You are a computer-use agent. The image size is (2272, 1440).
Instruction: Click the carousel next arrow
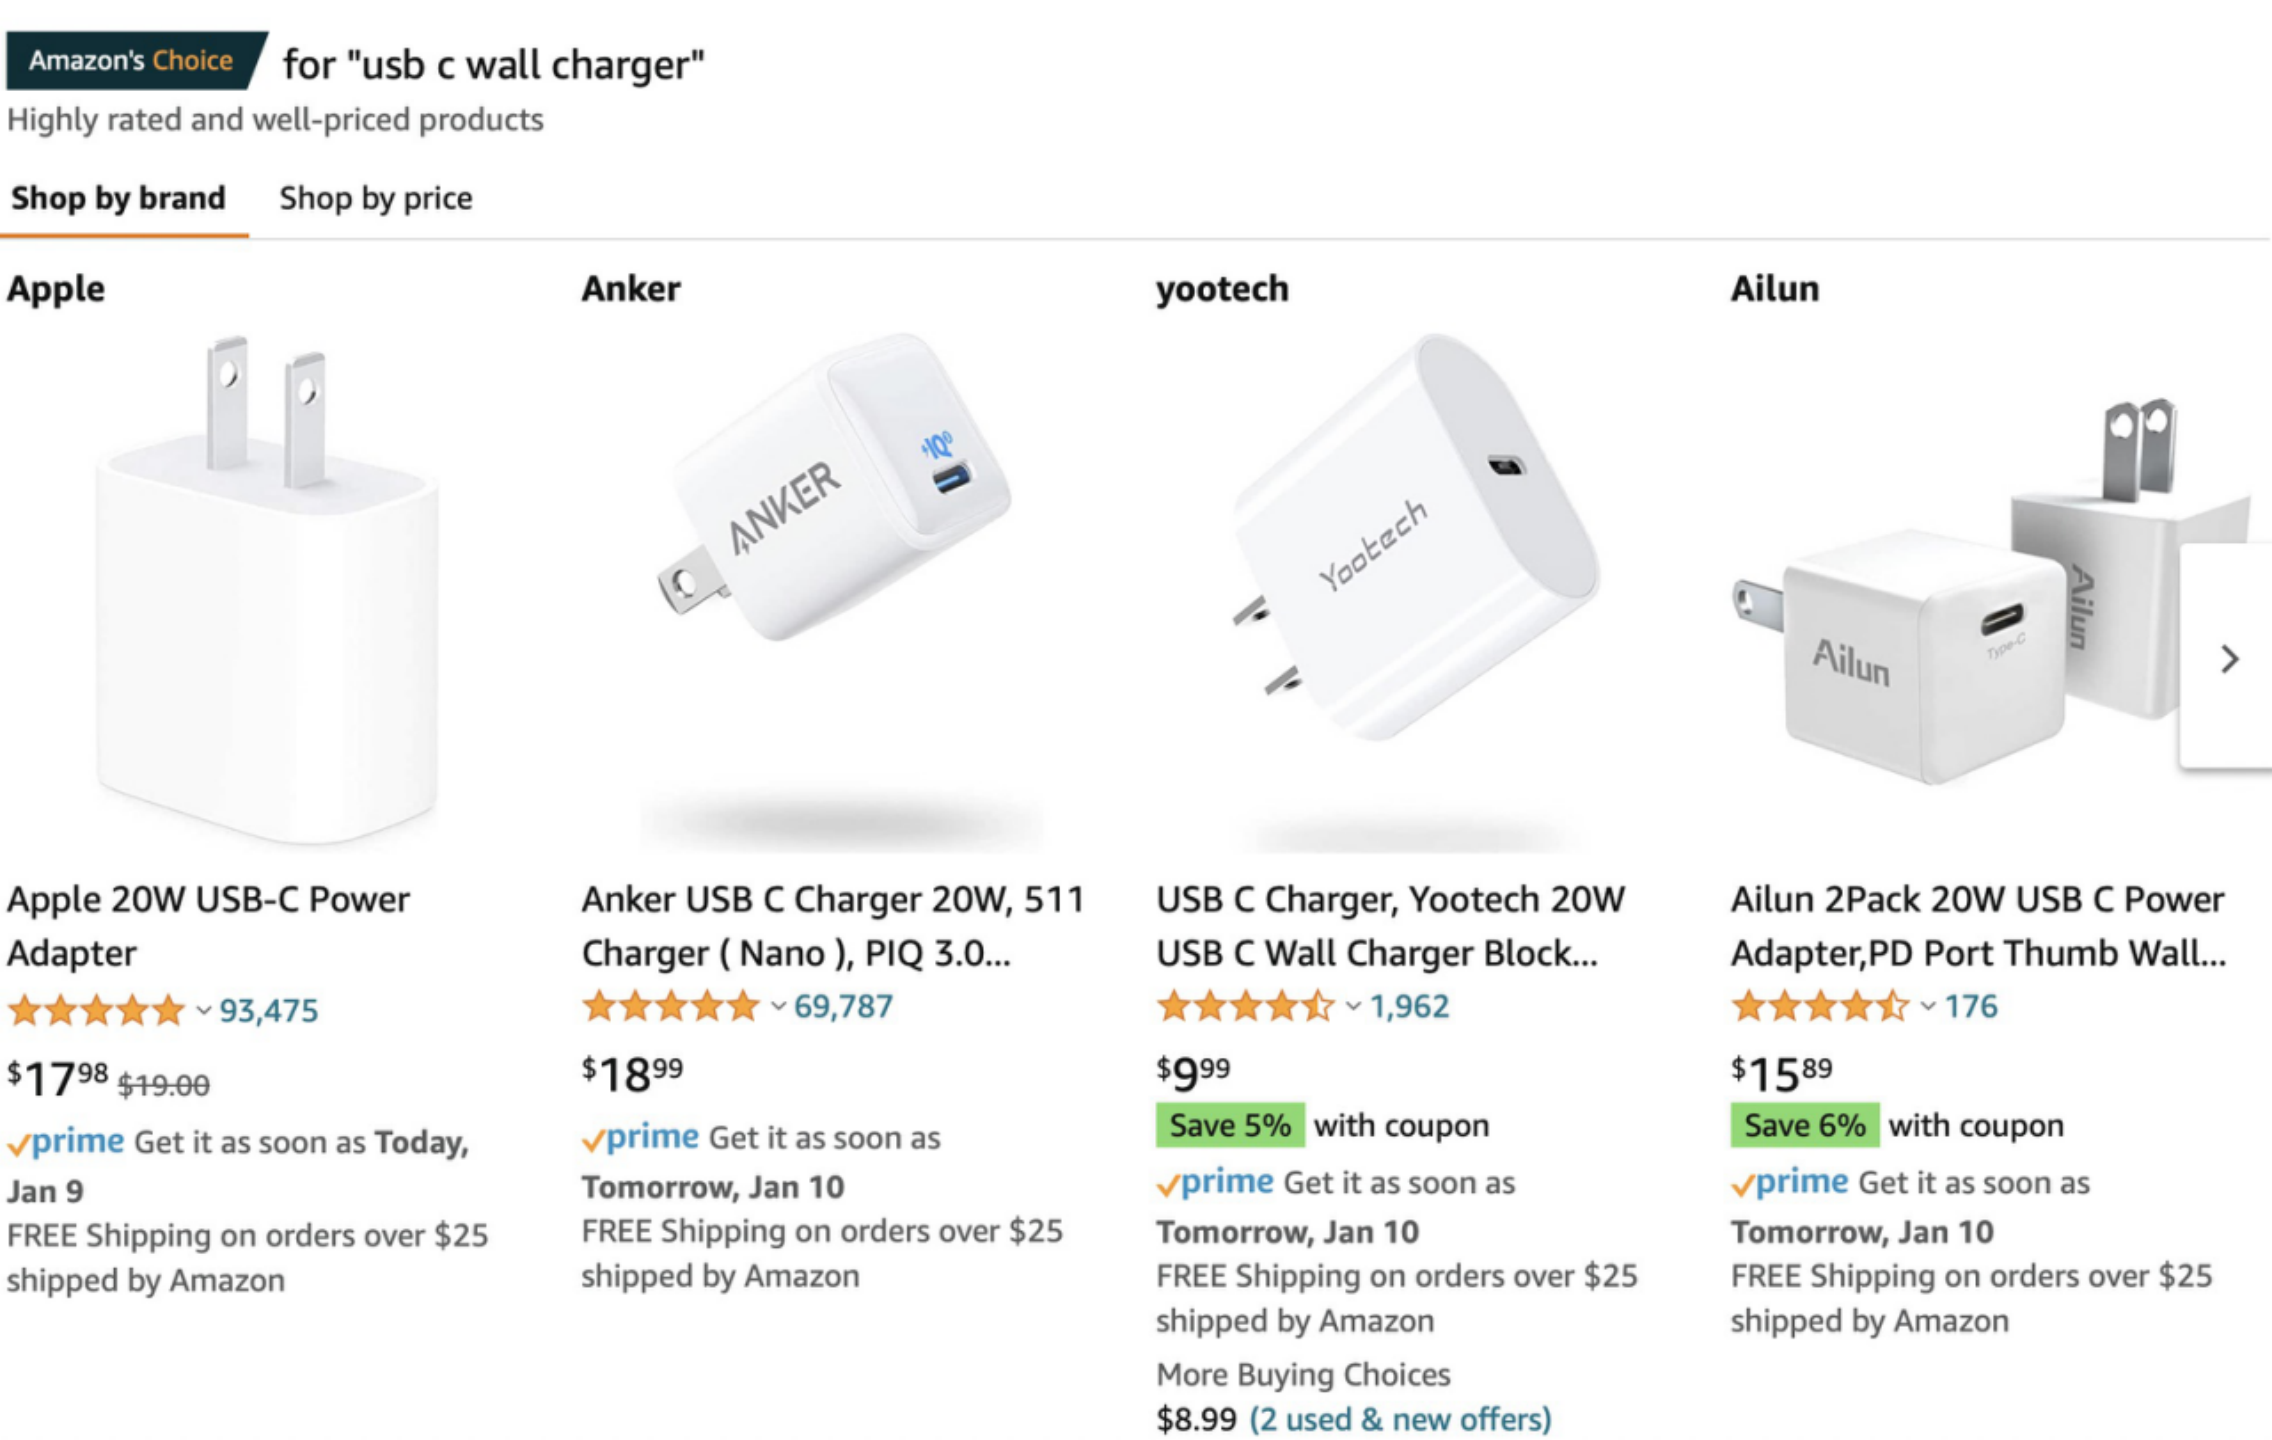[2229, 659]
